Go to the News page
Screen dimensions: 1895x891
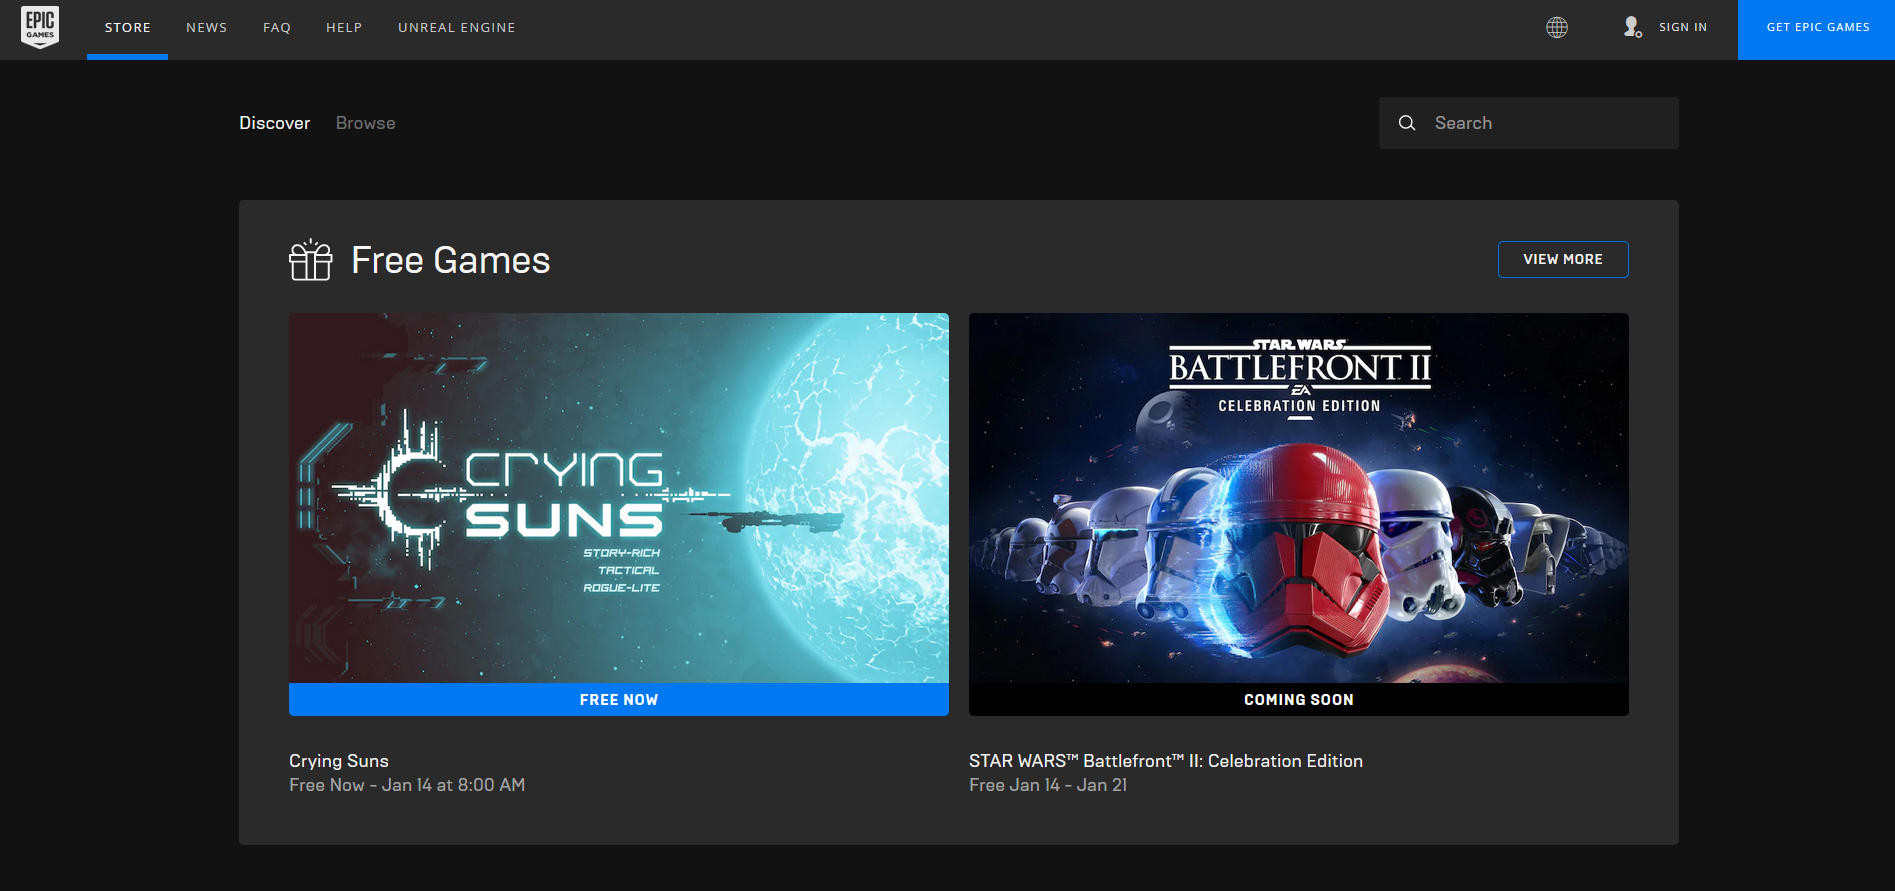coord(206,28)
